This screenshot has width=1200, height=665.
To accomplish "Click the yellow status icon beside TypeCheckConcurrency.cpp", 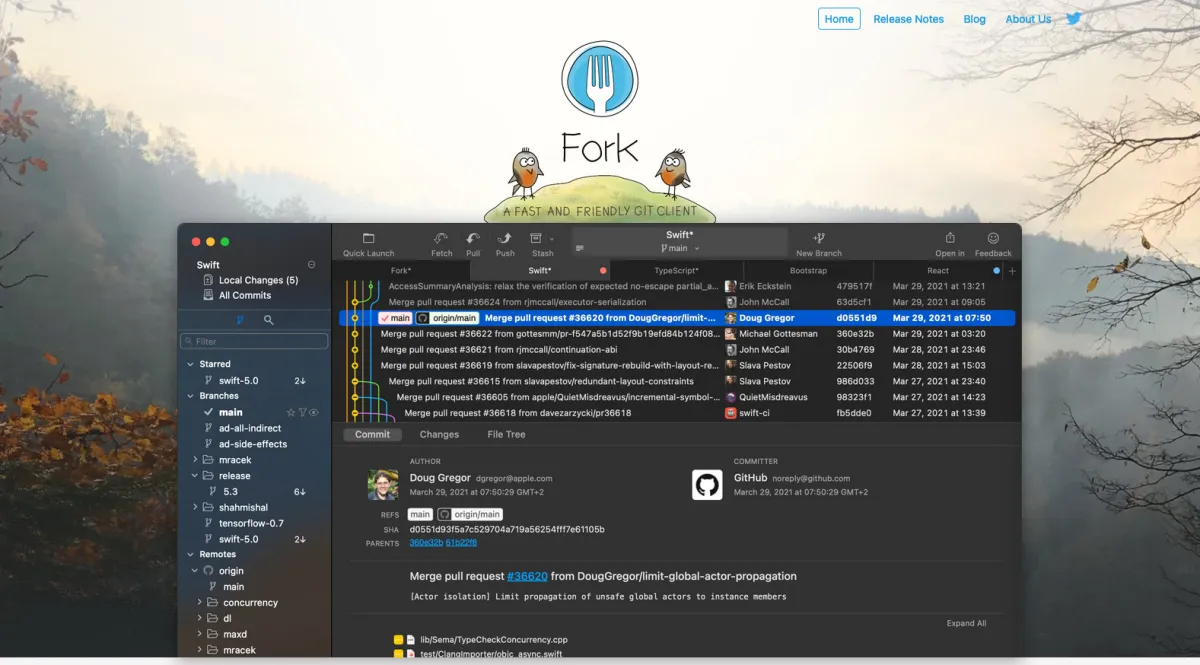I will coord(398,639).
